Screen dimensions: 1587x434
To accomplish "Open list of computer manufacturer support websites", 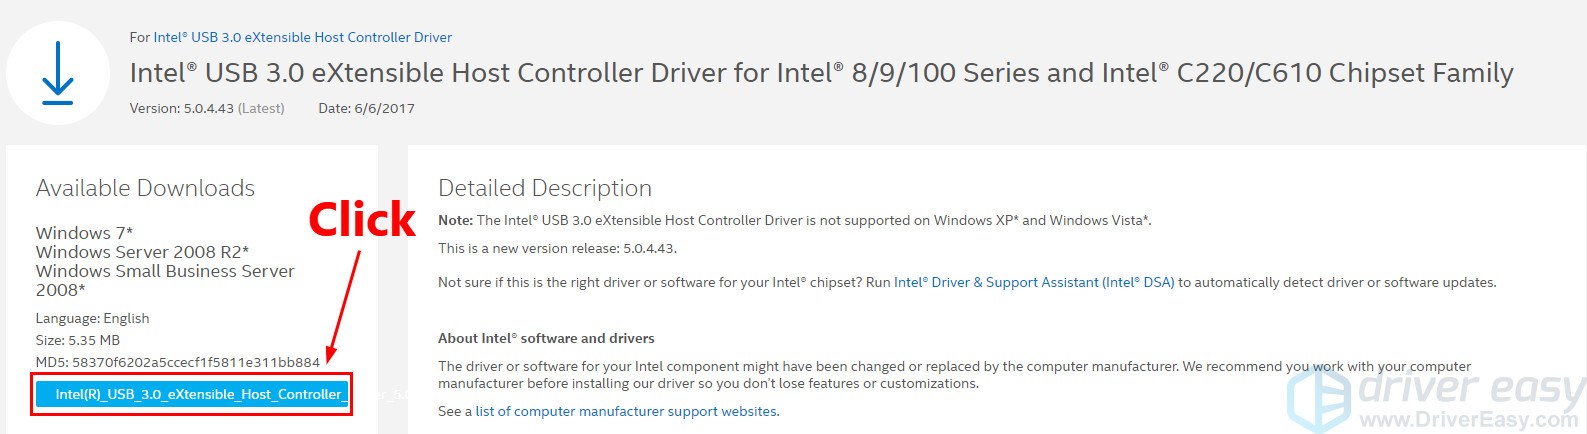I will click(x=626, y=411).
